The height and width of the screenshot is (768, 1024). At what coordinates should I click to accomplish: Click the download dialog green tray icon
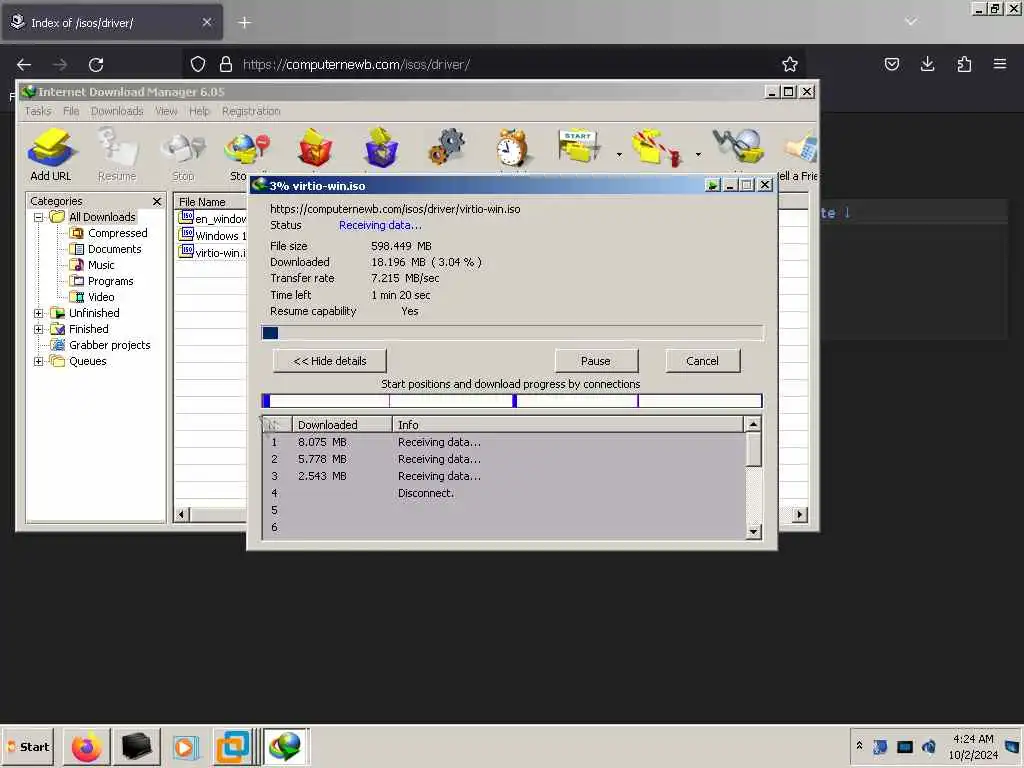click(x=712, y=185)
